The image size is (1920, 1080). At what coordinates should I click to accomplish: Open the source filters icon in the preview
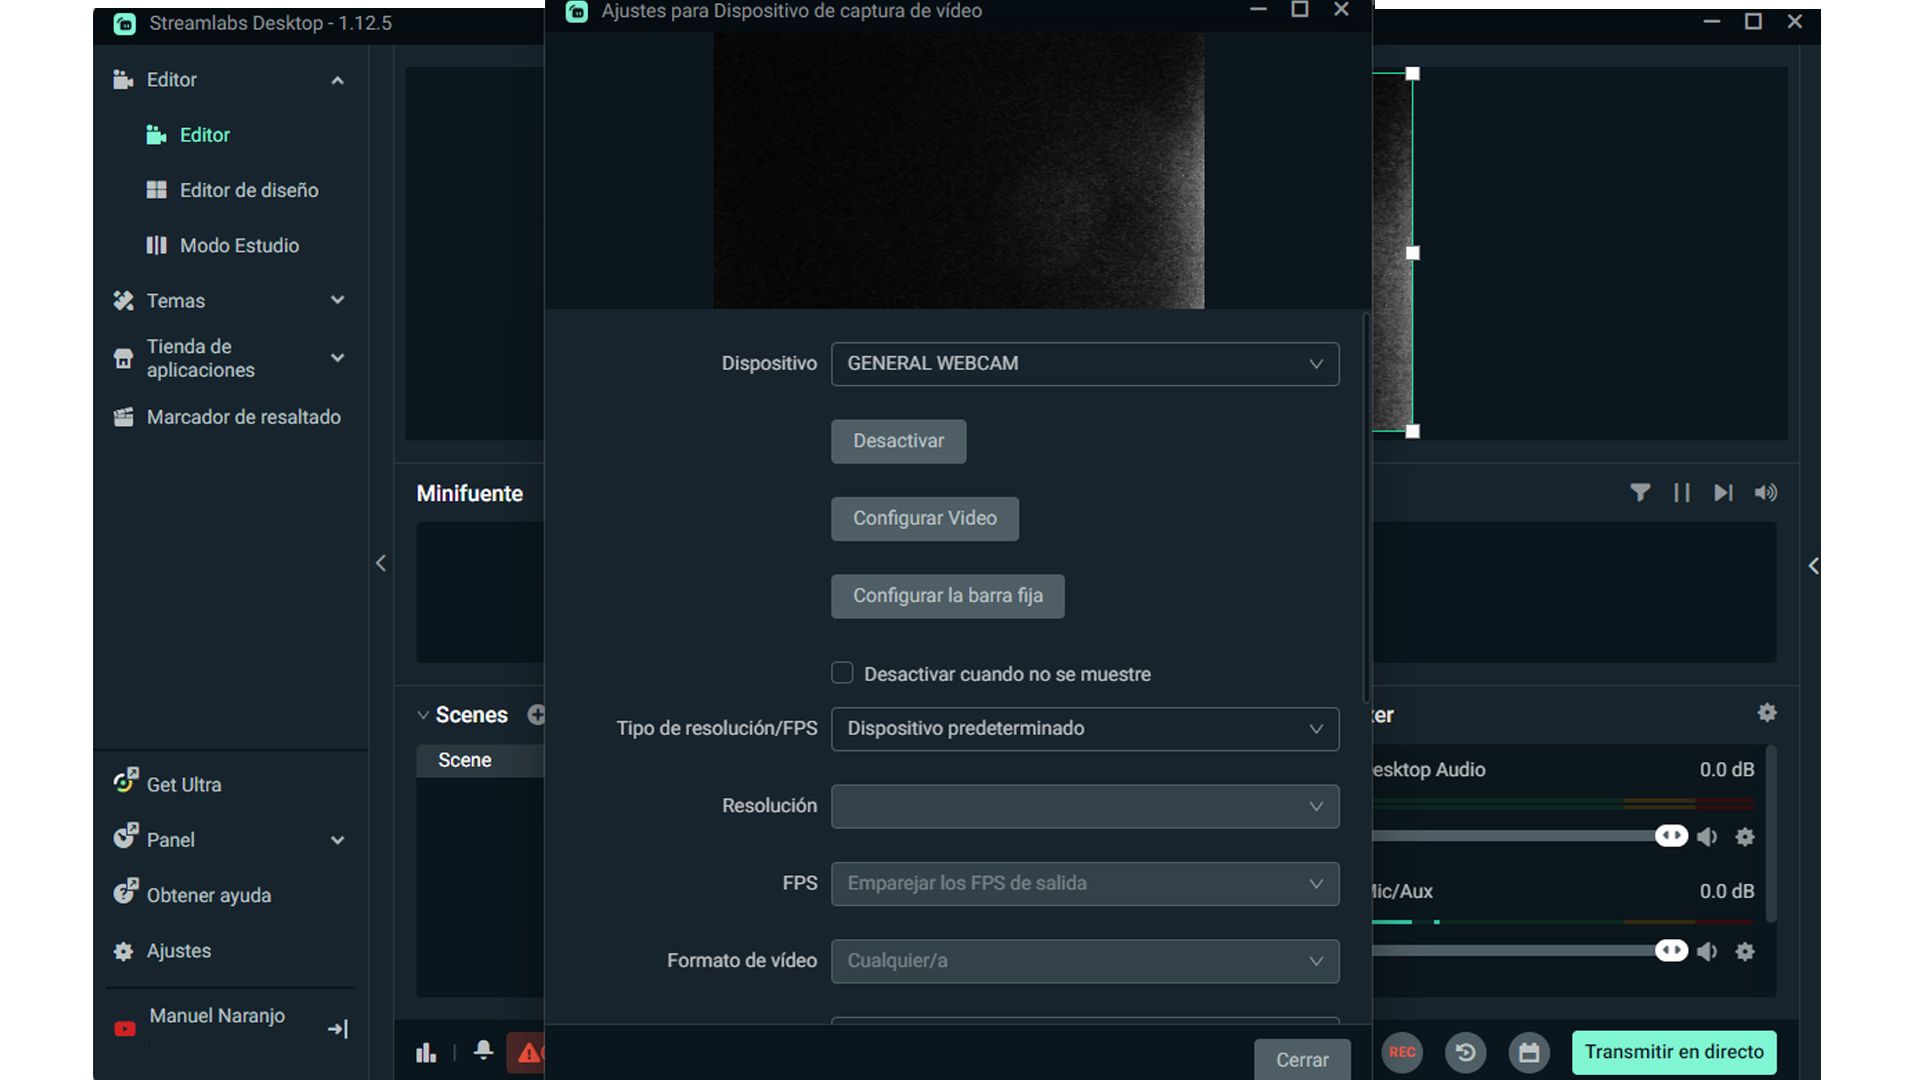(x=1640, y=492)
